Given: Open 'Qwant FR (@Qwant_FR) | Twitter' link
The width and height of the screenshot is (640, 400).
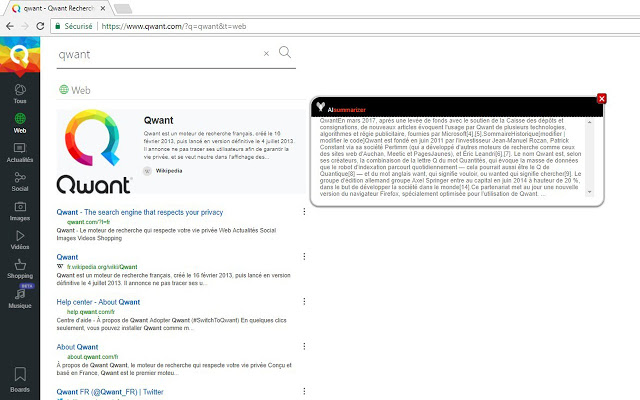Looking at the screenshot, I should point(110,392).
